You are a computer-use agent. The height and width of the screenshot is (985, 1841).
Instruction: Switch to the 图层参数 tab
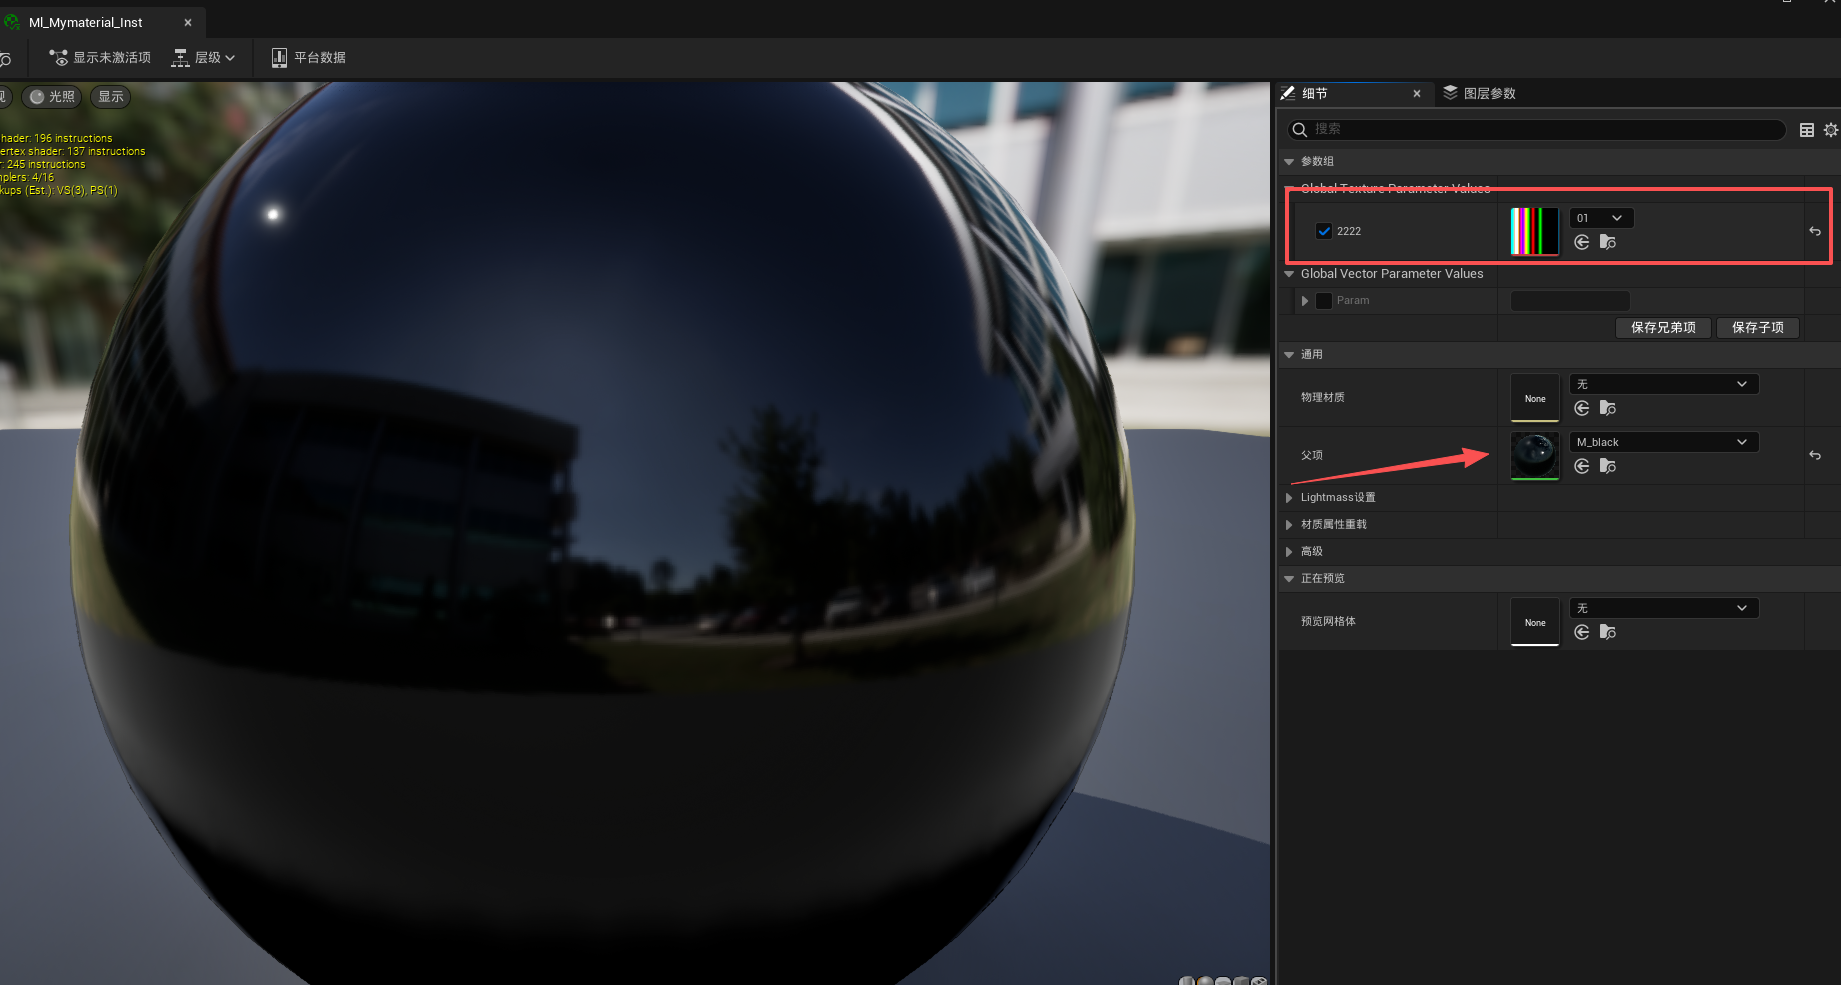pyautogui.click(x=1480, y=94)
